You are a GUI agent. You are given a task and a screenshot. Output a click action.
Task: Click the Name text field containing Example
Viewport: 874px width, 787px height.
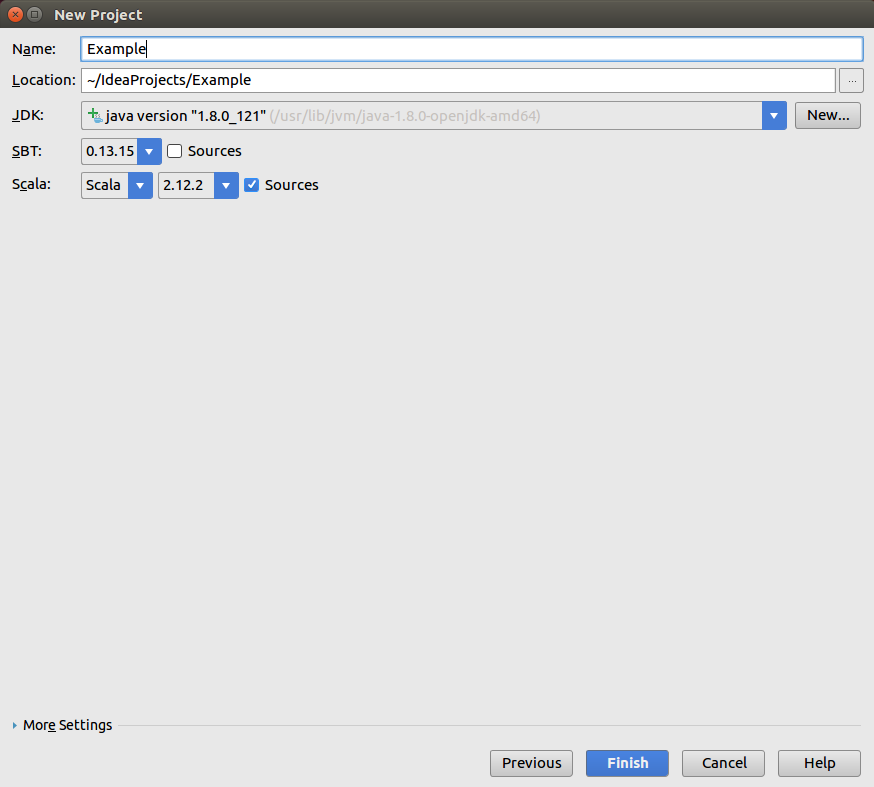pos(472,49)
